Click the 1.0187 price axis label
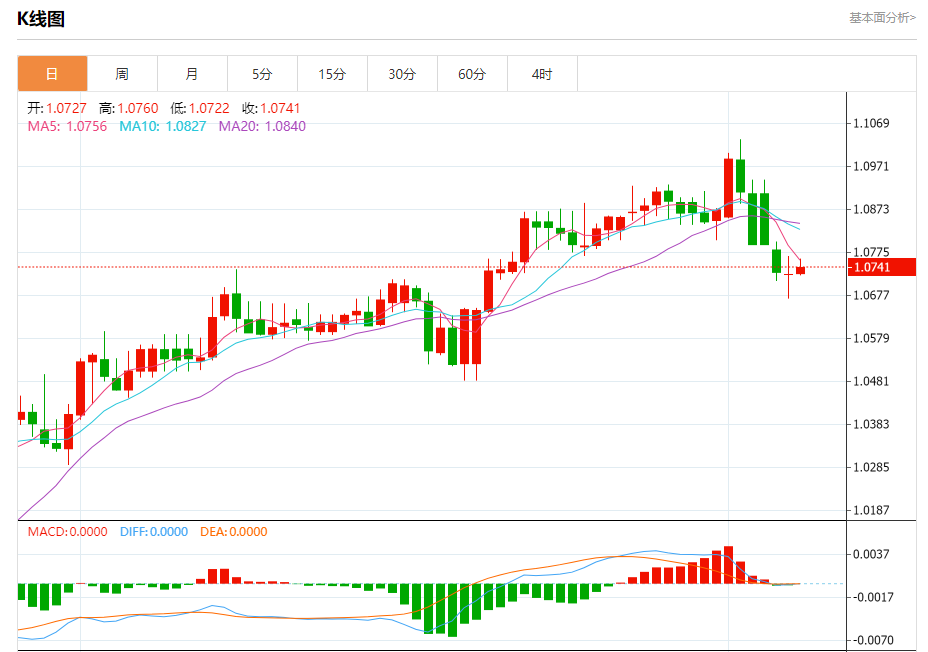This screenshot has width=928, height=652. click(x=871, y=510)
